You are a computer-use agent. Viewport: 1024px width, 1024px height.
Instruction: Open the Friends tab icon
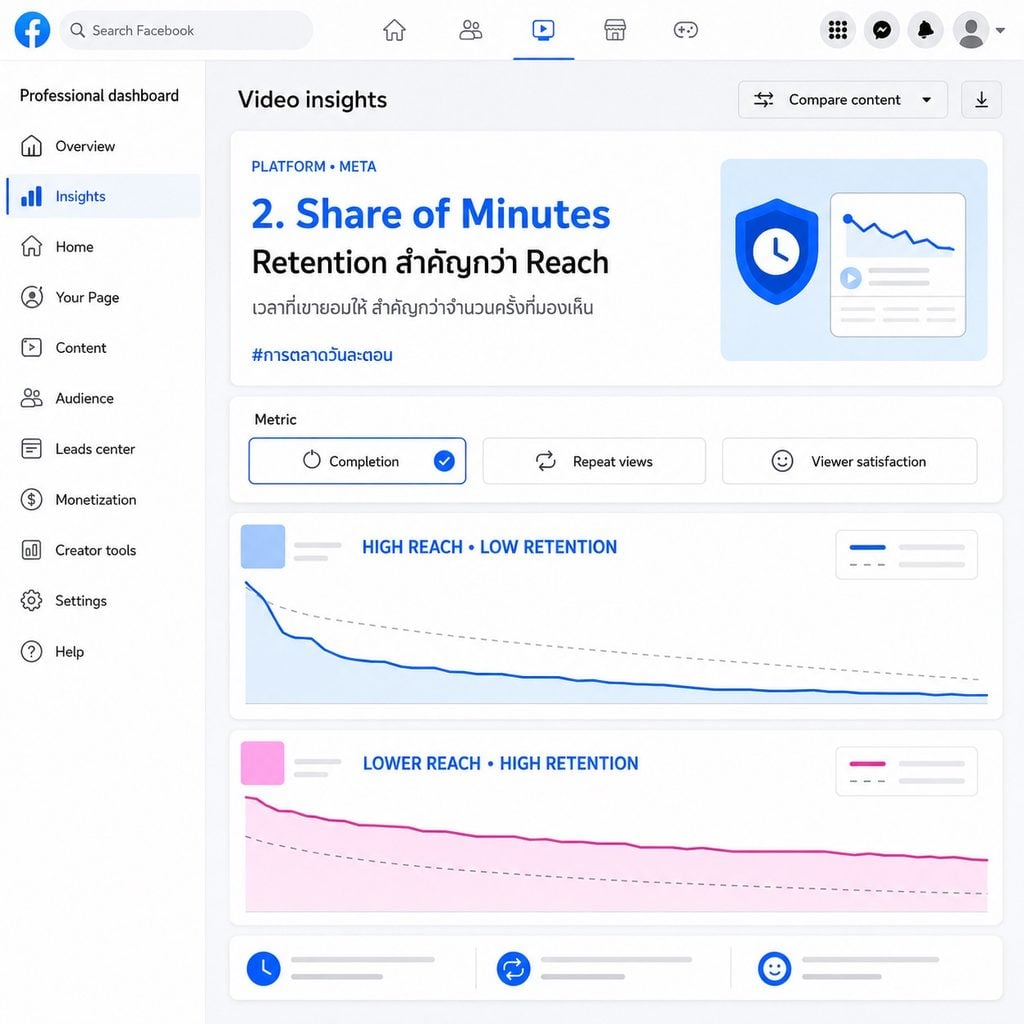point(470,30)
